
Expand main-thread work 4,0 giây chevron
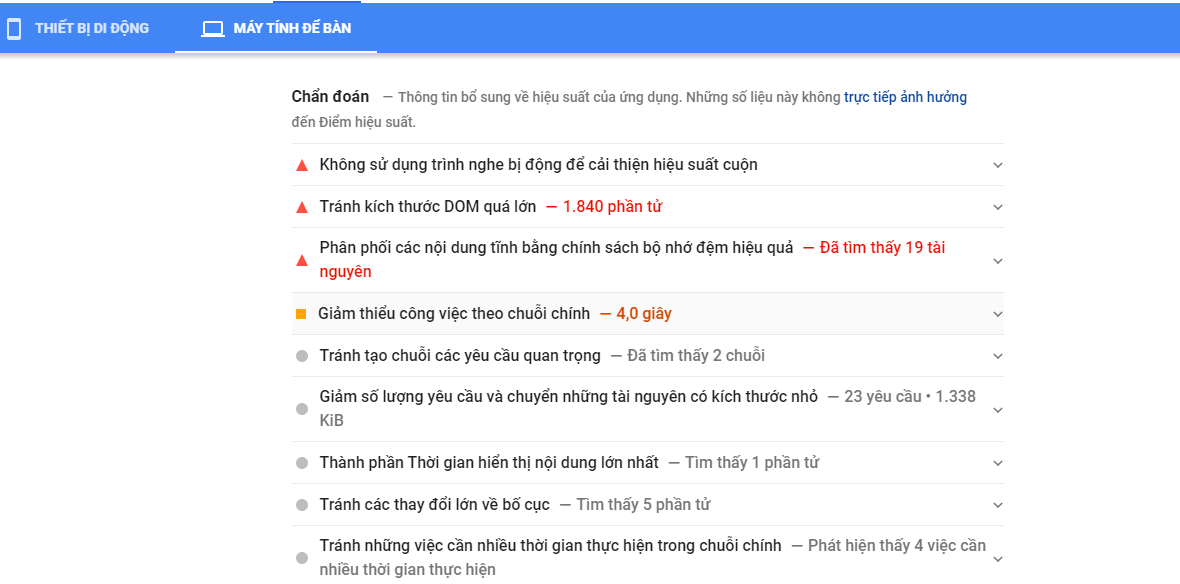[998, 314]
